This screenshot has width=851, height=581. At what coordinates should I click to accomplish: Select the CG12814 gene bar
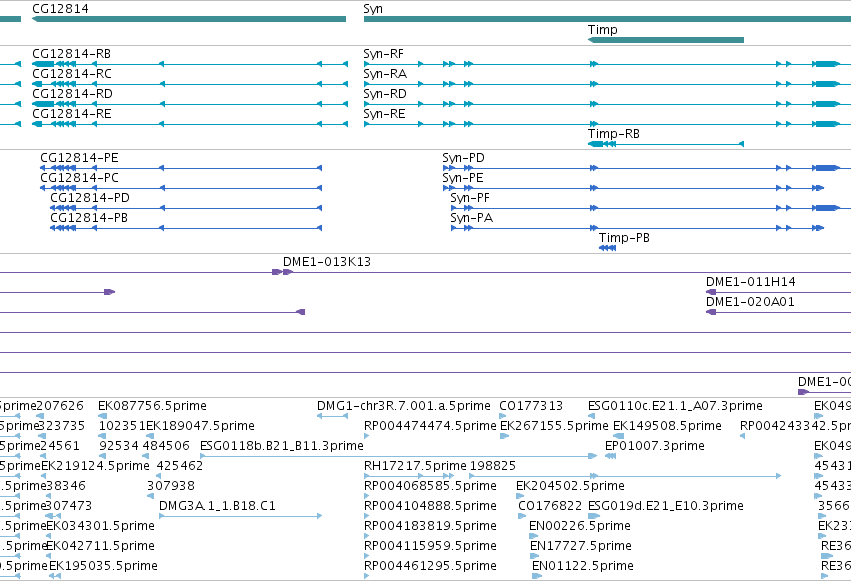189,19
